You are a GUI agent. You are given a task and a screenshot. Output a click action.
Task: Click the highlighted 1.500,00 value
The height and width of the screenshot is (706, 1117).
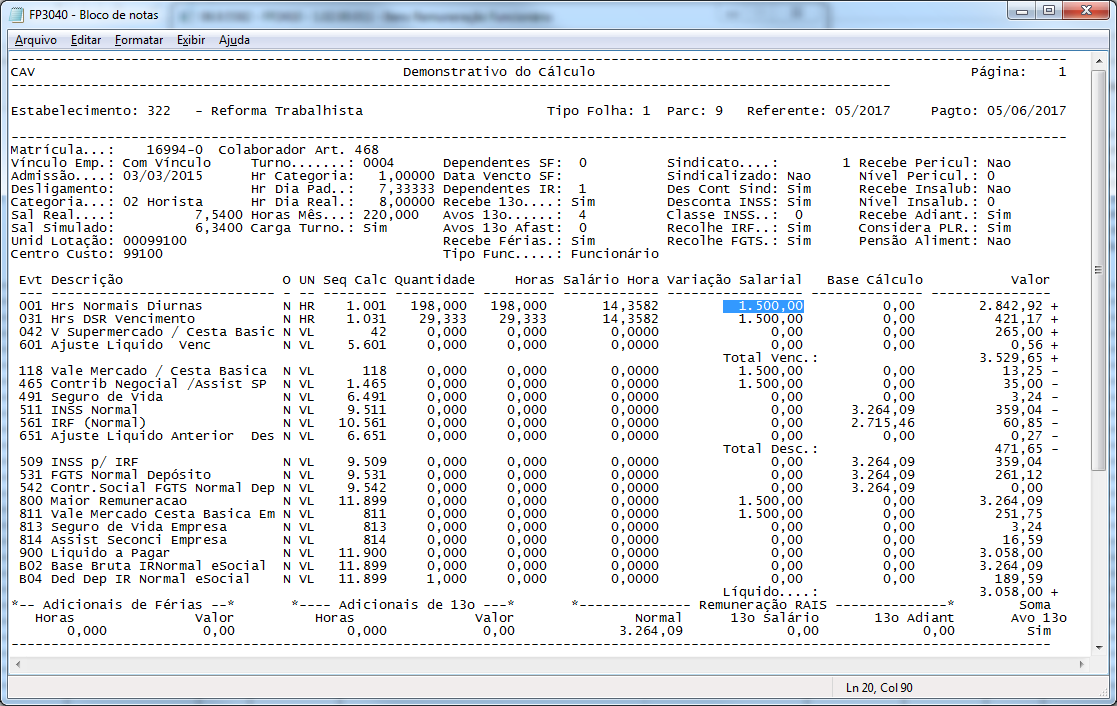(x=763, y=306)
